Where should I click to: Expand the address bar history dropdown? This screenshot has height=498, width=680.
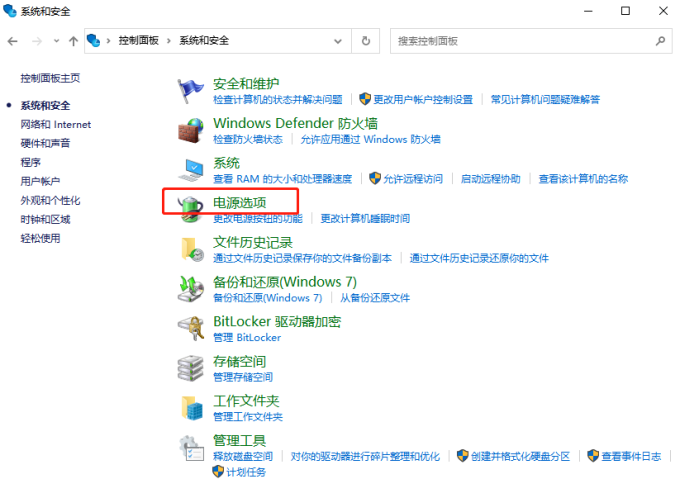(x=338, y=41)
